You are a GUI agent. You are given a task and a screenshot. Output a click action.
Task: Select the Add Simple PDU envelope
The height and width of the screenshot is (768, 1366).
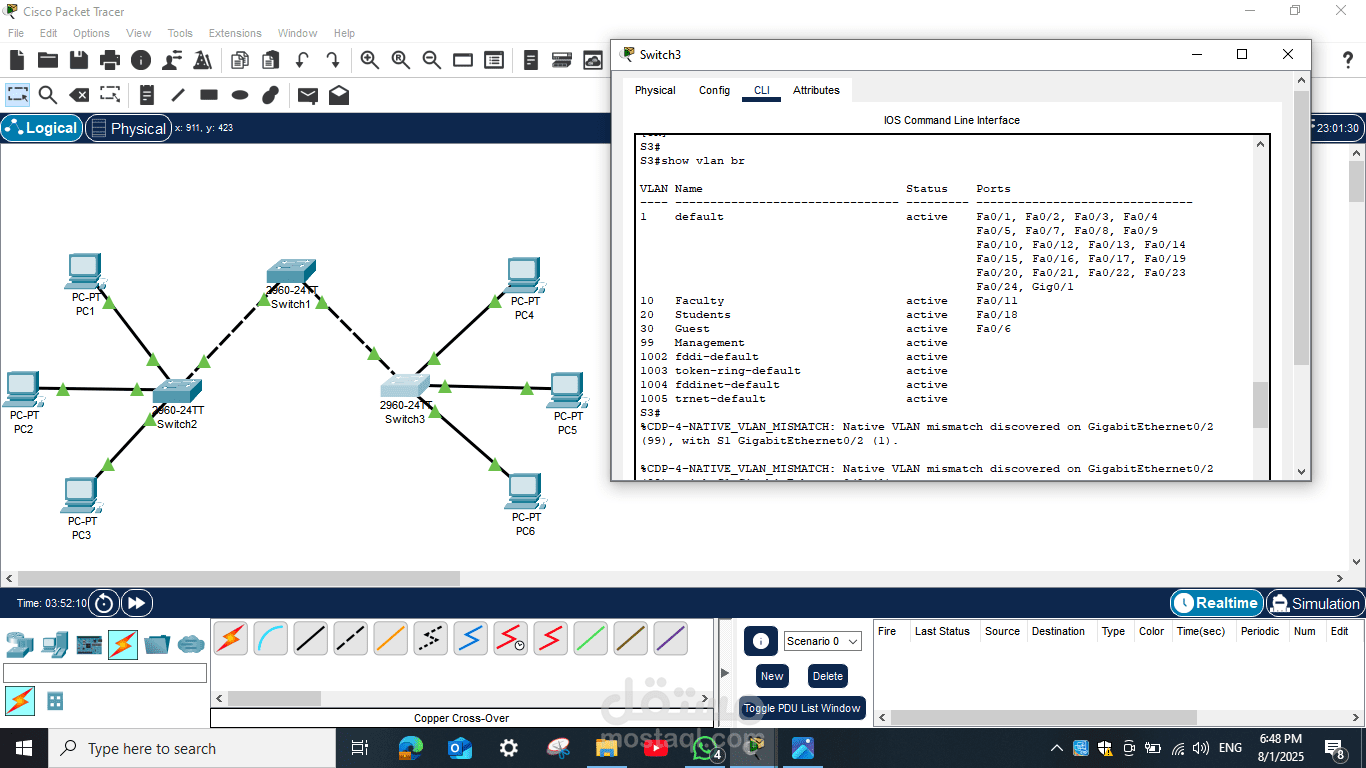(308, 95)
